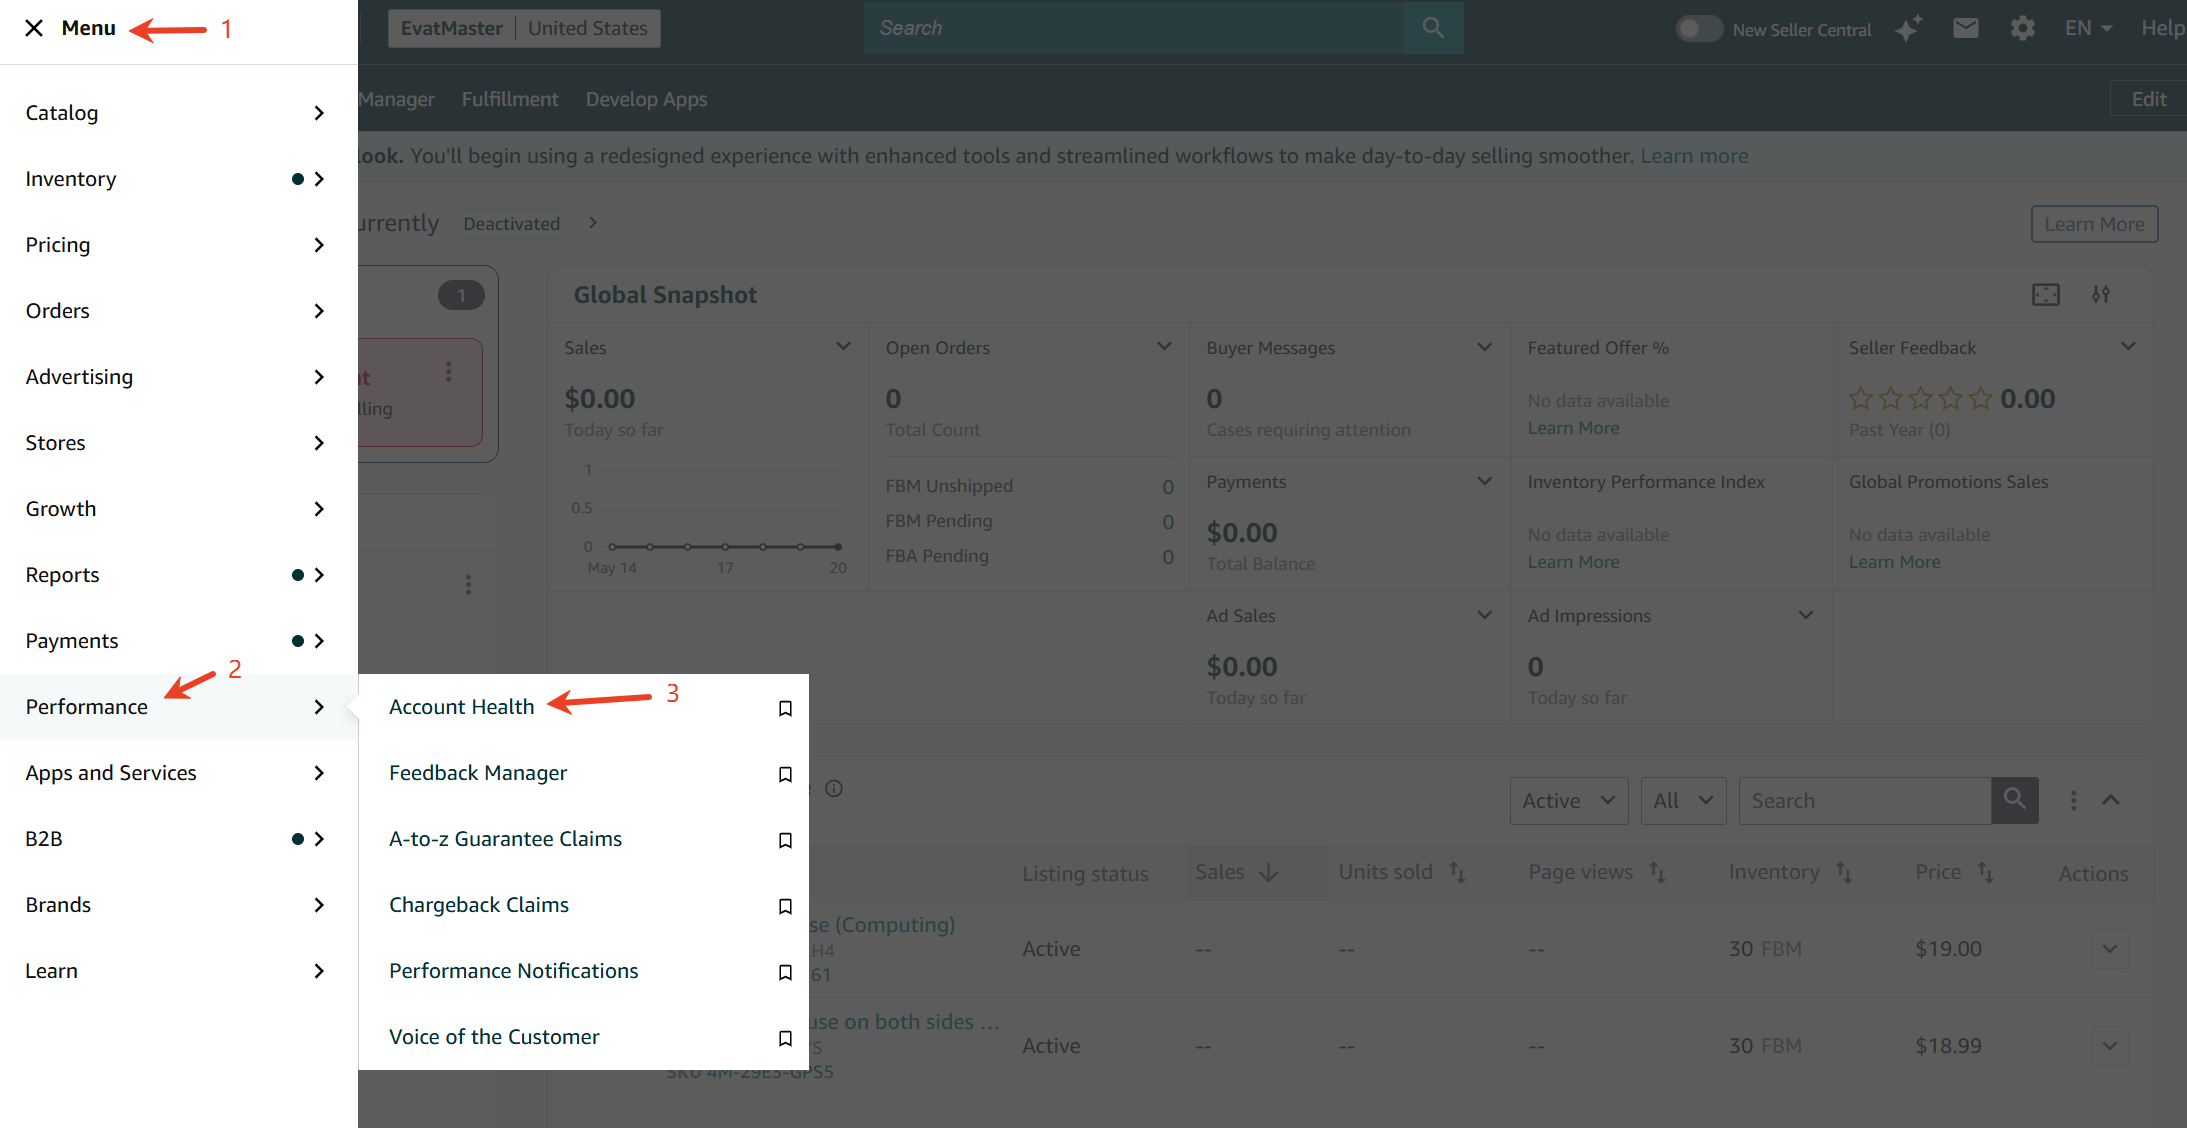Bookmark the Account Health menu item
The height and width of the screenshot is (1128, 2187).
(x=785, y=708)
